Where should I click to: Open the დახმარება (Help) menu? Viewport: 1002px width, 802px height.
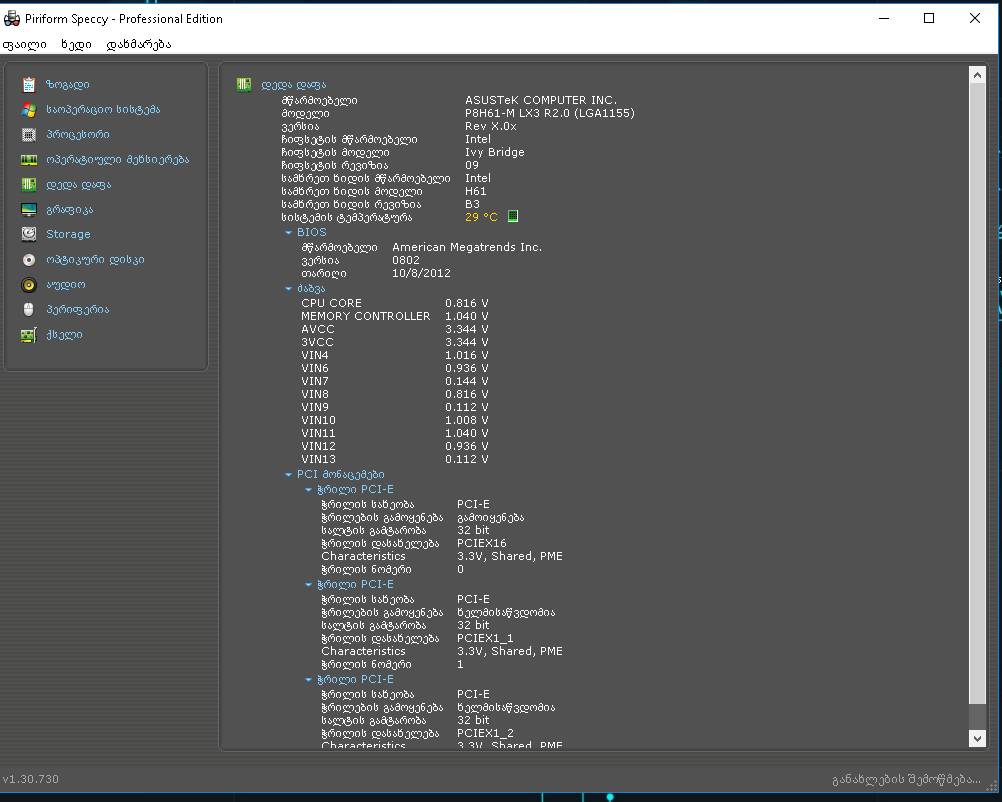(139, 44)
